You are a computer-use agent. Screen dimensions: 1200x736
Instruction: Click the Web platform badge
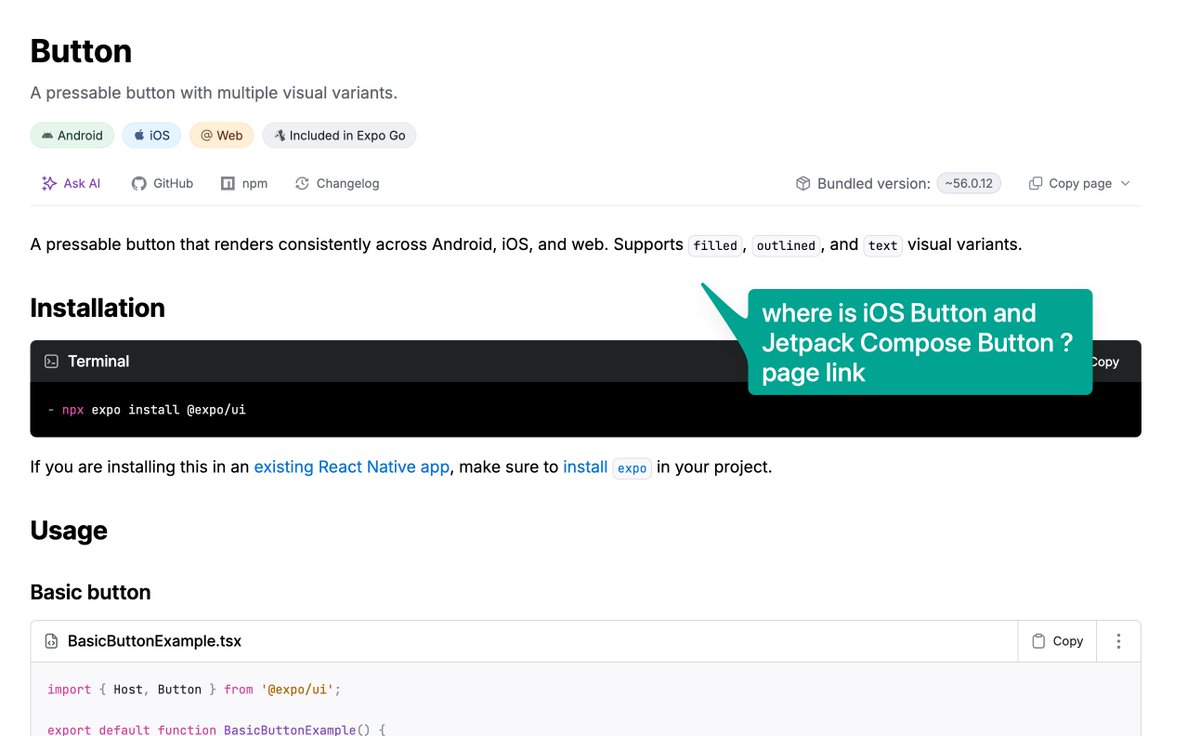[222, 135]
